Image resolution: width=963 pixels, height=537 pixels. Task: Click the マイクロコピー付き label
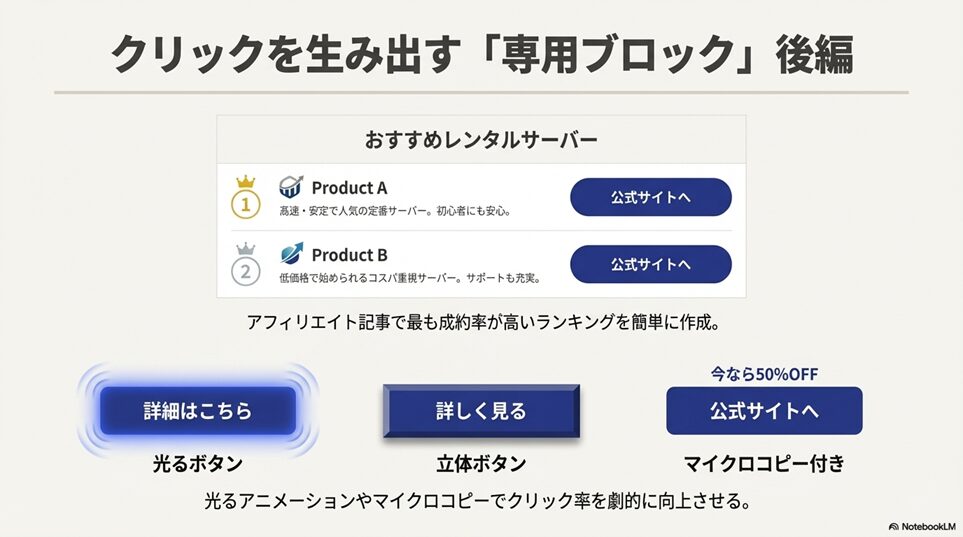coord(764,464)
